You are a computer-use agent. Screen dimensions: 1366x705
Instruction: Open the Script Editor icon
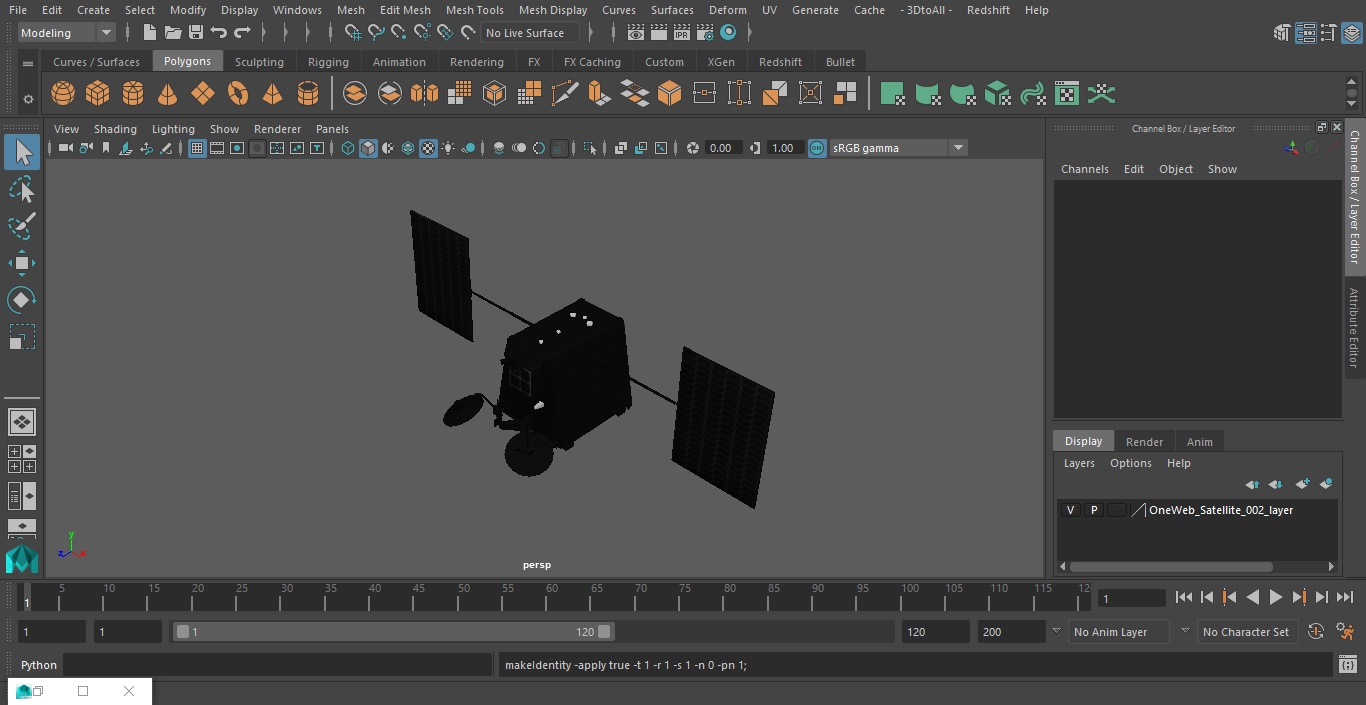coord(1347,665)
